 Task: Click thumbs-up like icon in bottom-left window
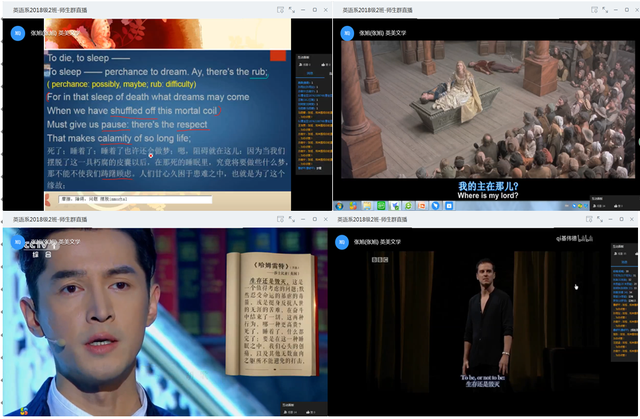[x=307, y=412]
